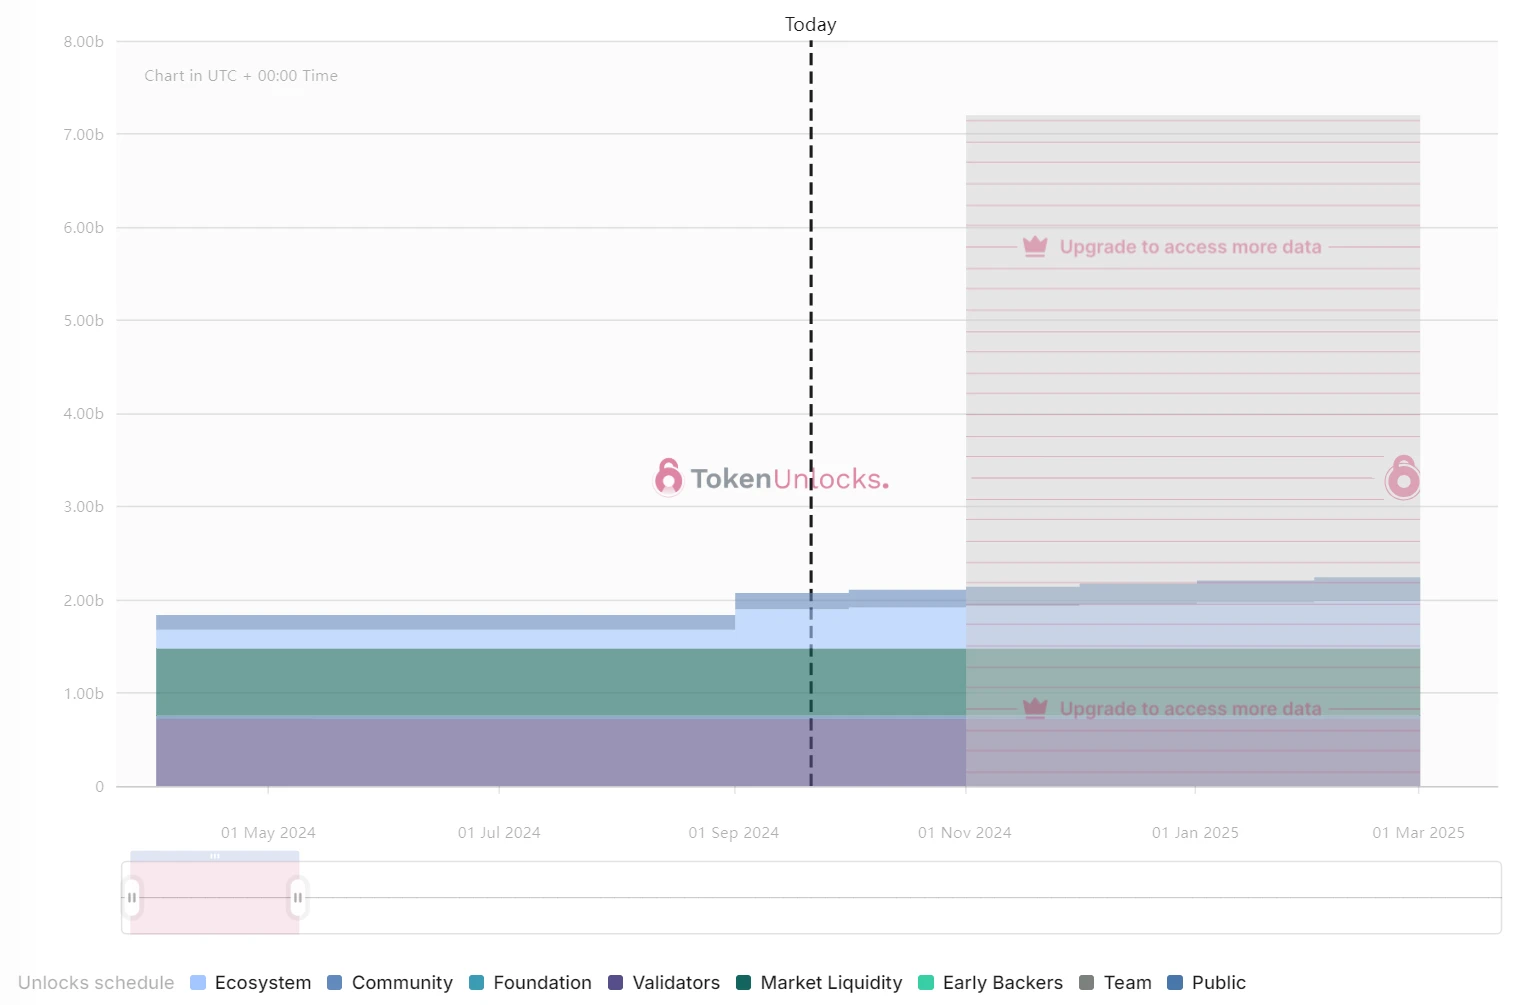
Task: Click the 'Today' marker label above chart
Action: 810,24
